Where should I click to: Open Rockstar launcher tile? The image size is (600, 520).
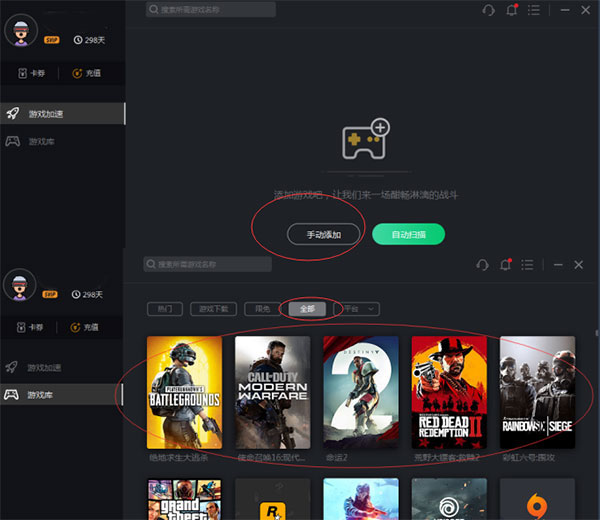tap(273, 499)
